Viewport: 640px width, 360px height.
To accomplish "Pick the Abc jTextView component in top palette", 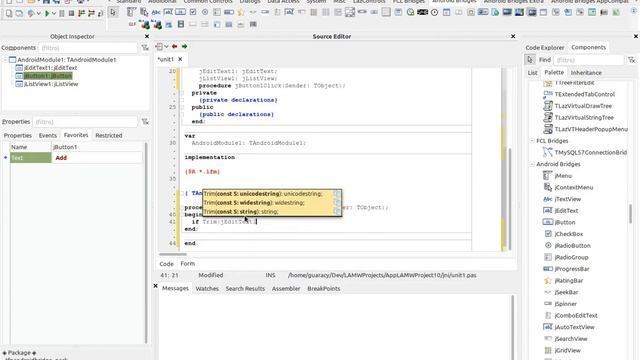I will click(x=156, y=12).
